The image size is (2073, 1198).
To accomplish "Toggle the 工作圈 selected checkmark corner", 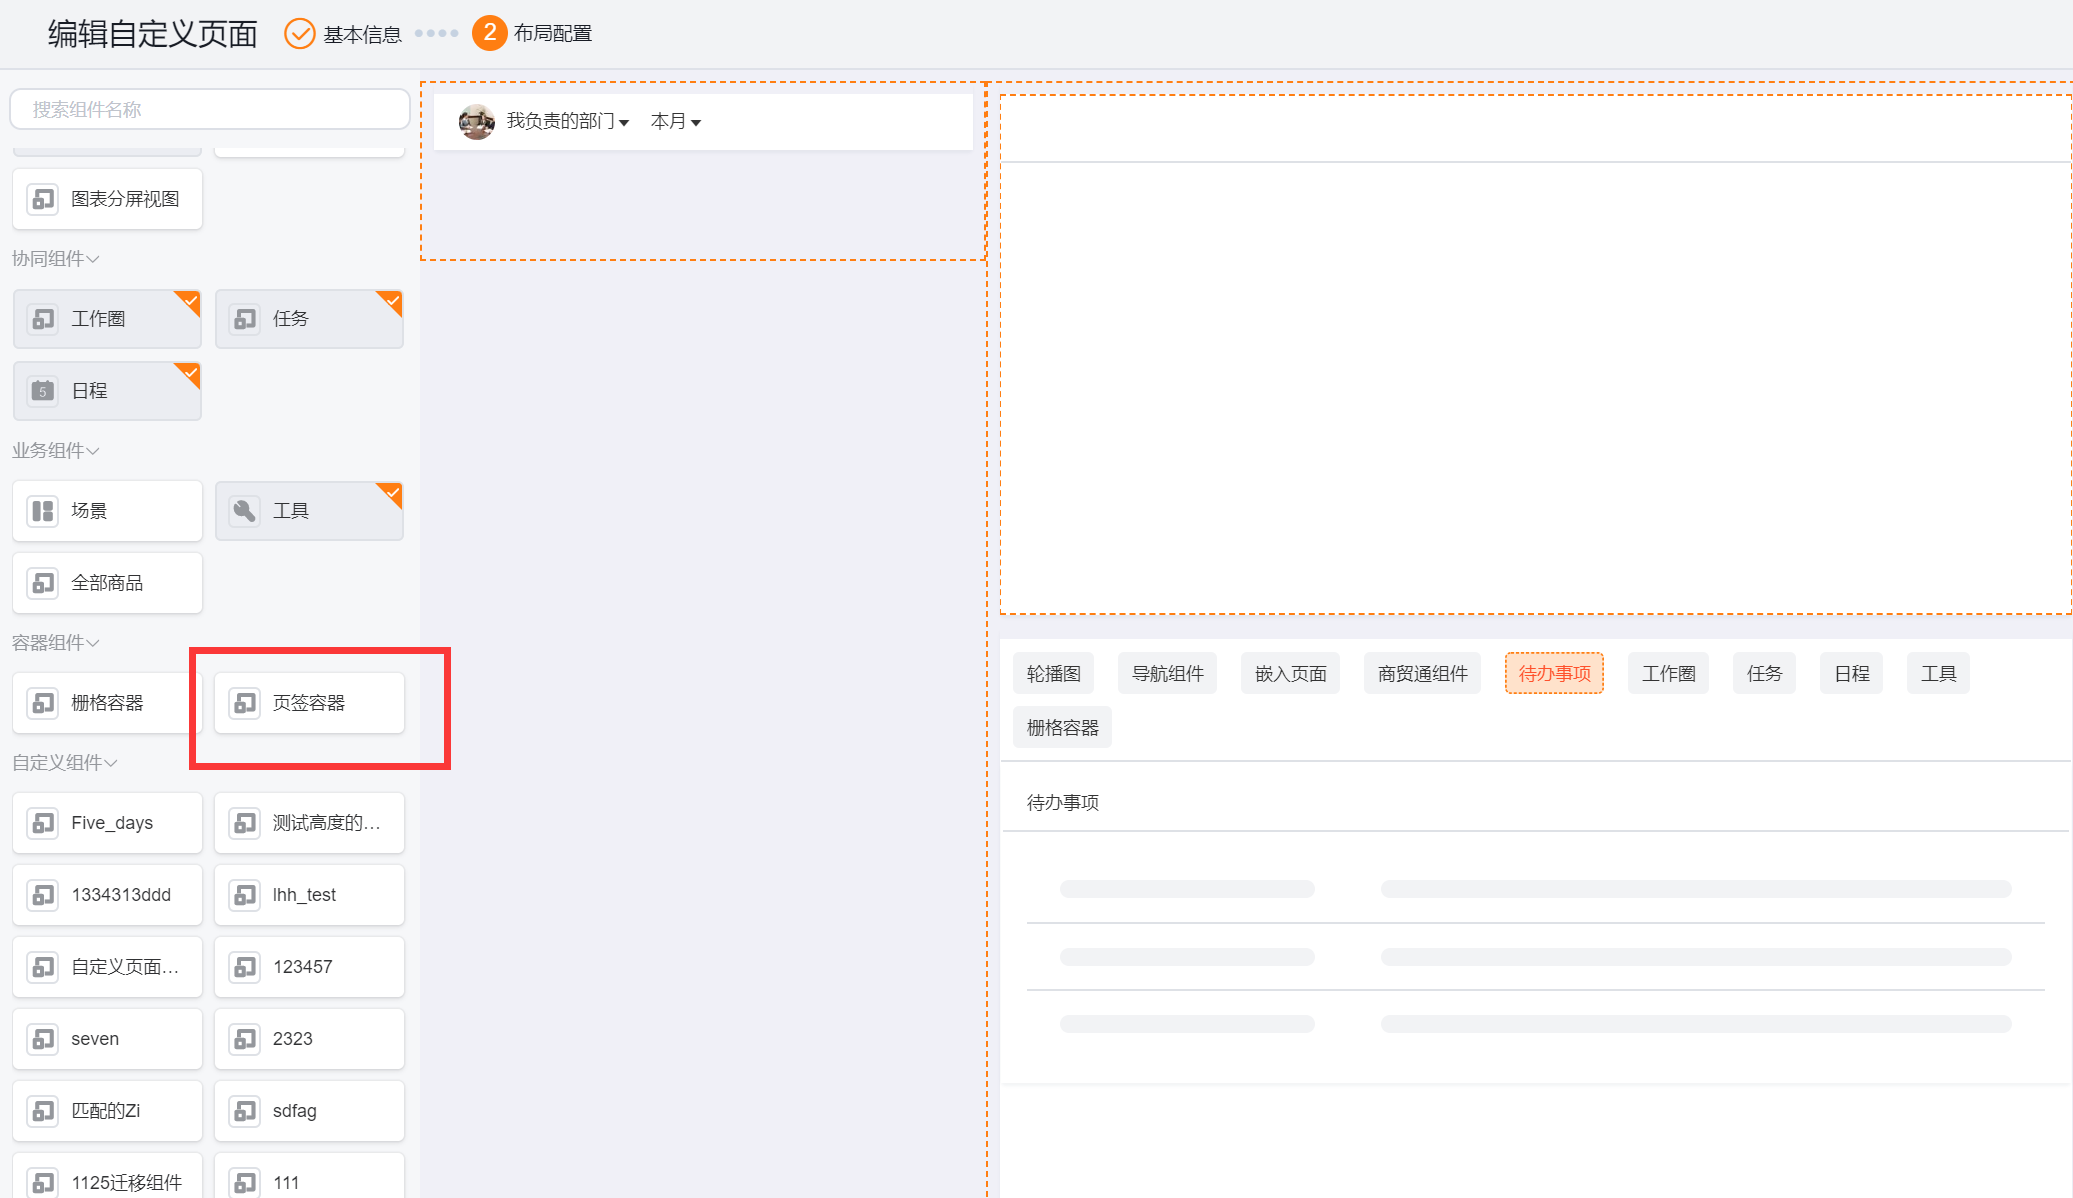I will pyautogui.click(x=189, y=301).
